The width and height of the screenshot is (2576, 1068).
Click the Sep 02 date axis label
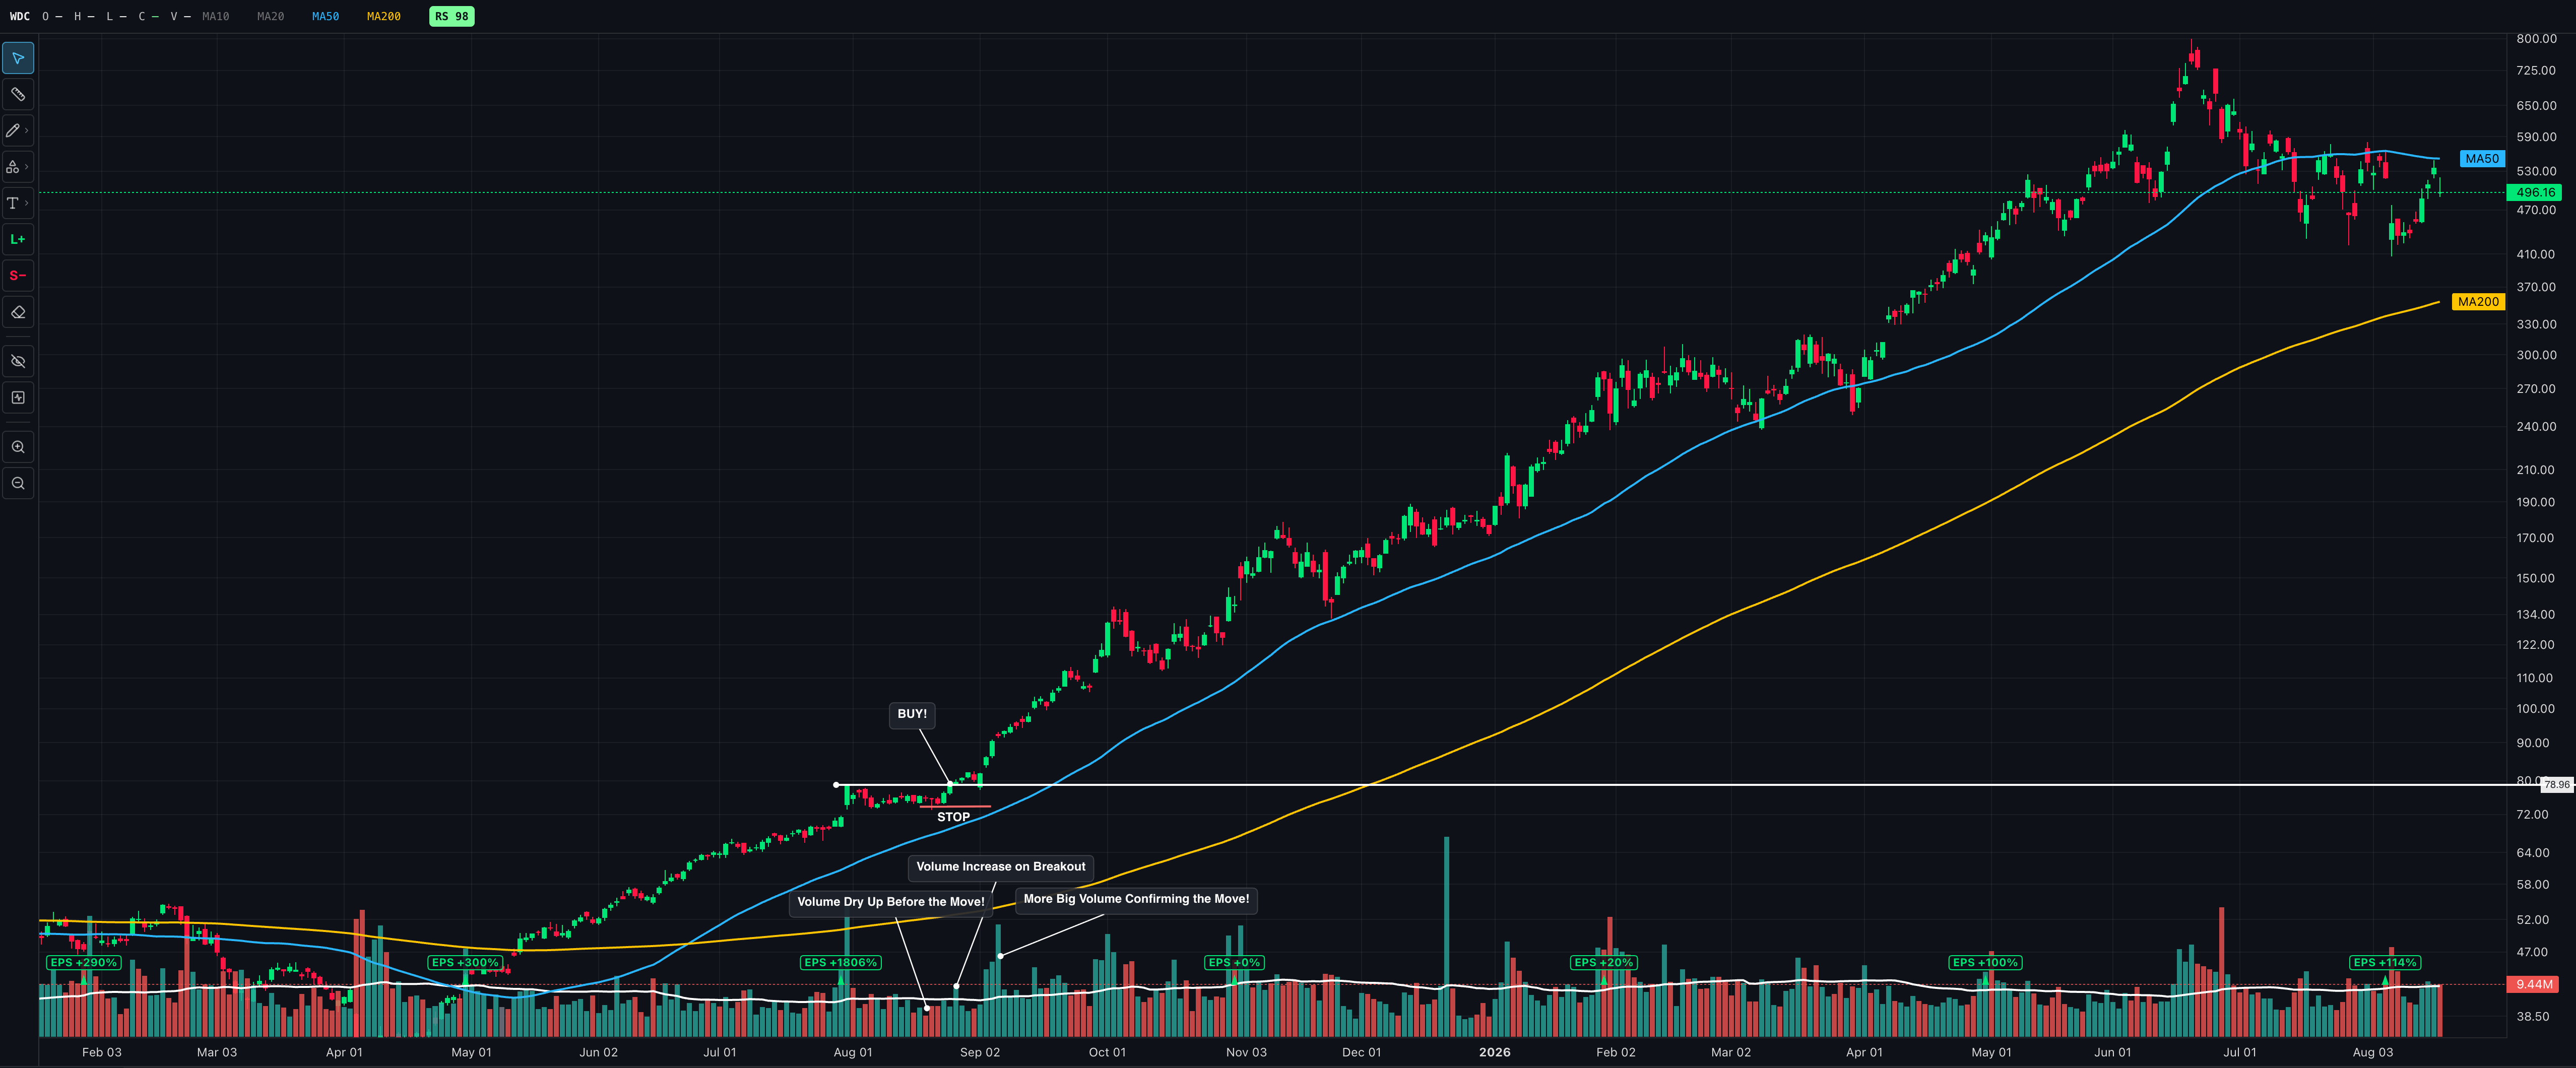pyautogui.click(x=980, y=1052)
